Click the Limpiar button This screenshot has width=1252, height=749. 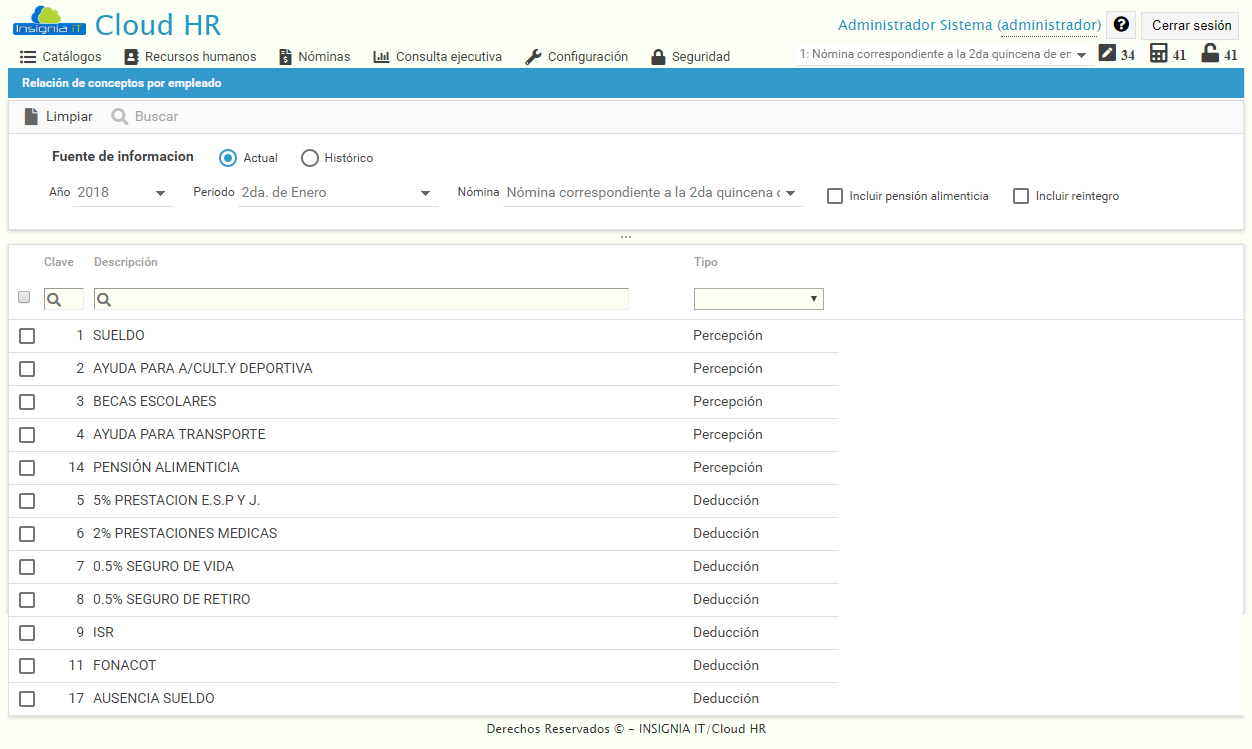click(56, 116)
